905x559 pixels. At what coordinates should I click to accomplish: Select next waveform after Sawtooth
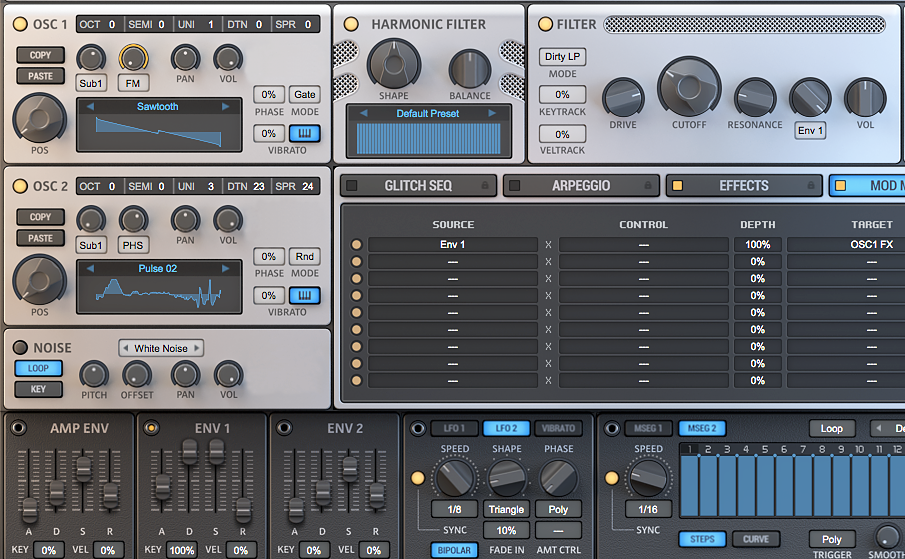pyautogui.click(x=226, y=107)
